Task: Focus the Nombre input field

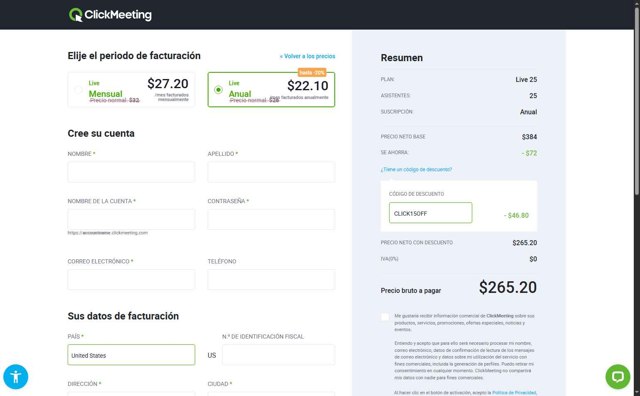Action: point(131,171)
